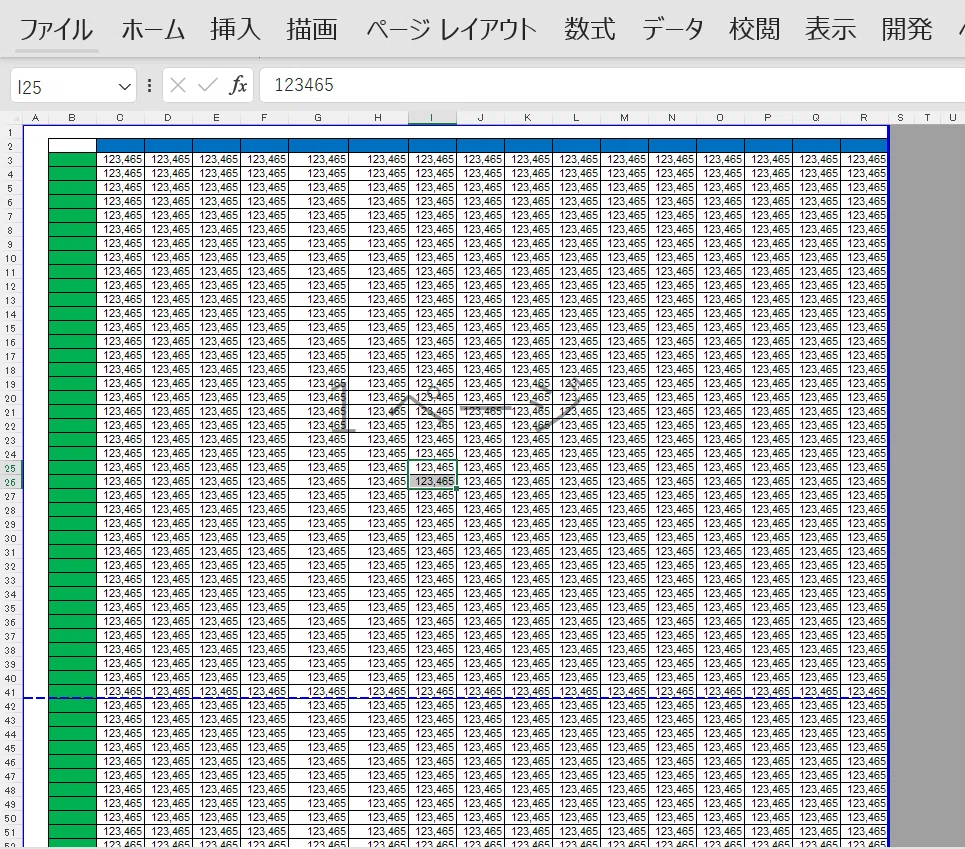This screenshot has width=965, height=849.
Task: Select column header A
Action: point(36,118)
